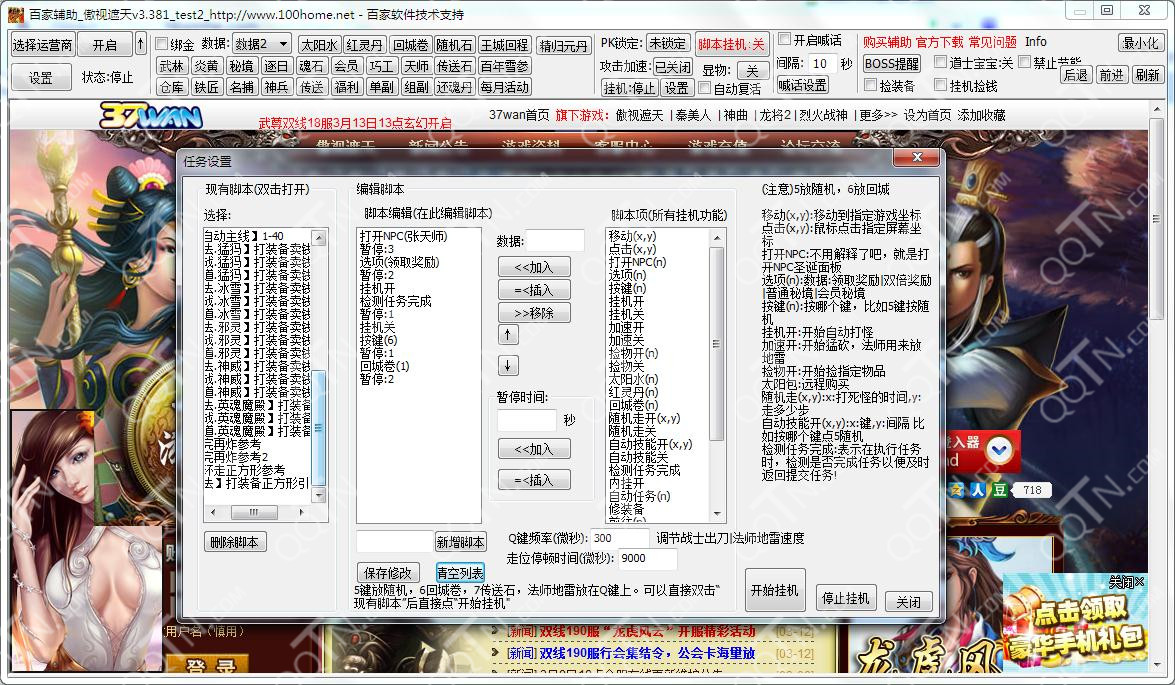Image resolution: width=1175 pixels, height=685 pixels.
Task: Click the 选择运营商 button
Action: point(42,45)
